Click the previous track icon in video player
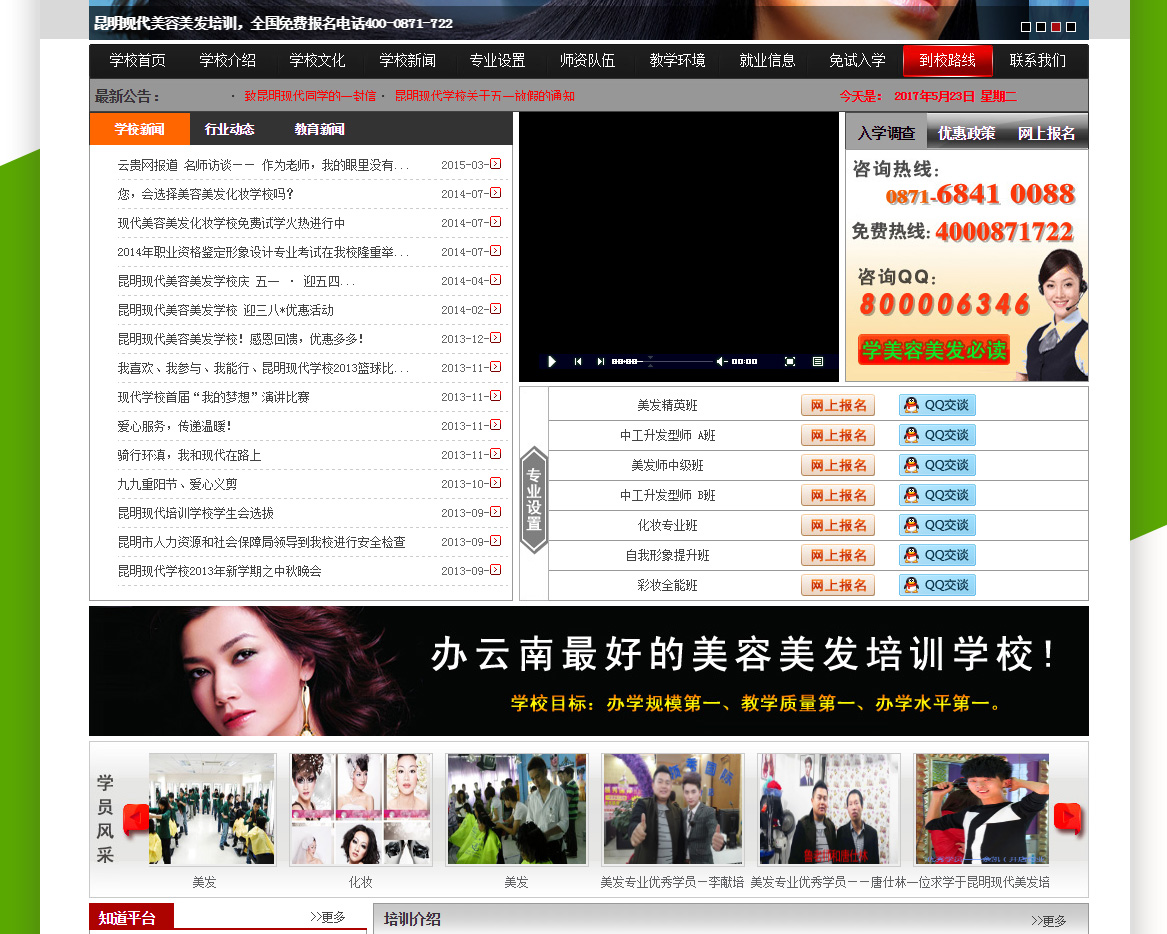1167x934 pixels. pyautogui.click(x=578, y=361)
